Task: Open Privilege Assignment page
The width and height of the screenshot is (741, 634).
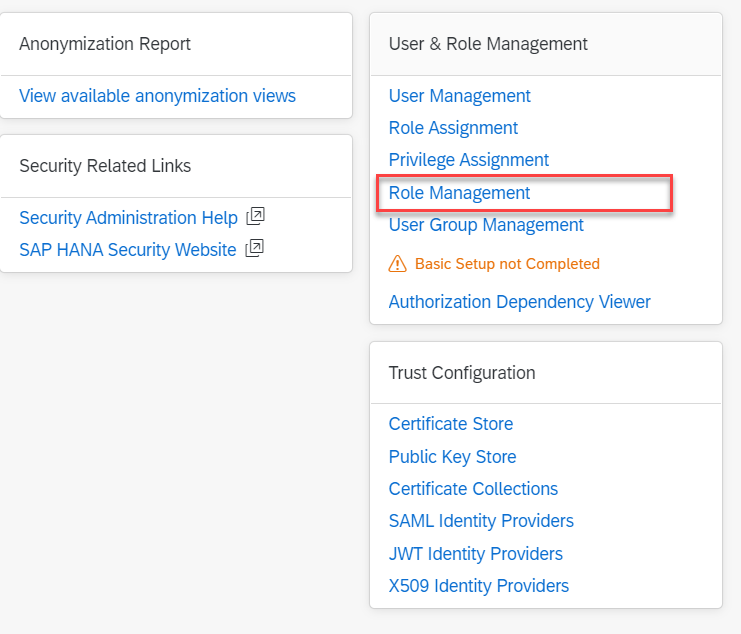Action: pyautogui.click(x=468, y=160)
